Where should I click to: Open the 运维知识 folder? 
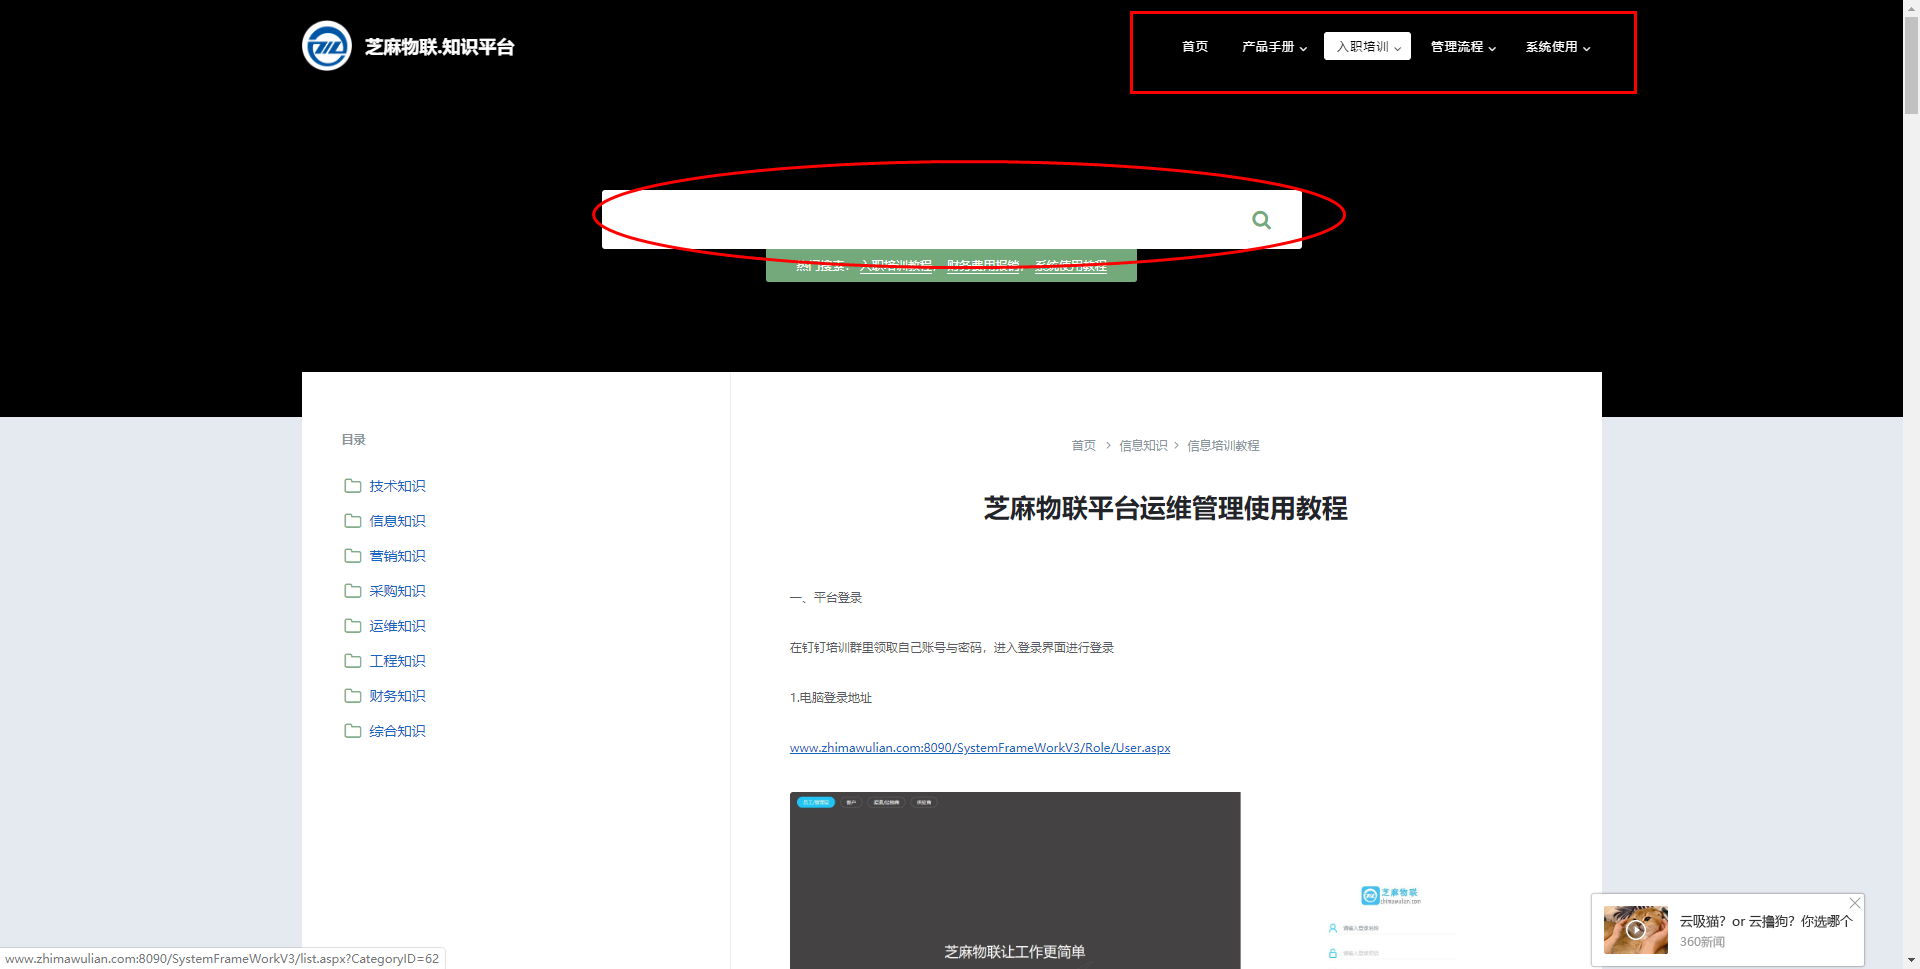click(396, 626)
